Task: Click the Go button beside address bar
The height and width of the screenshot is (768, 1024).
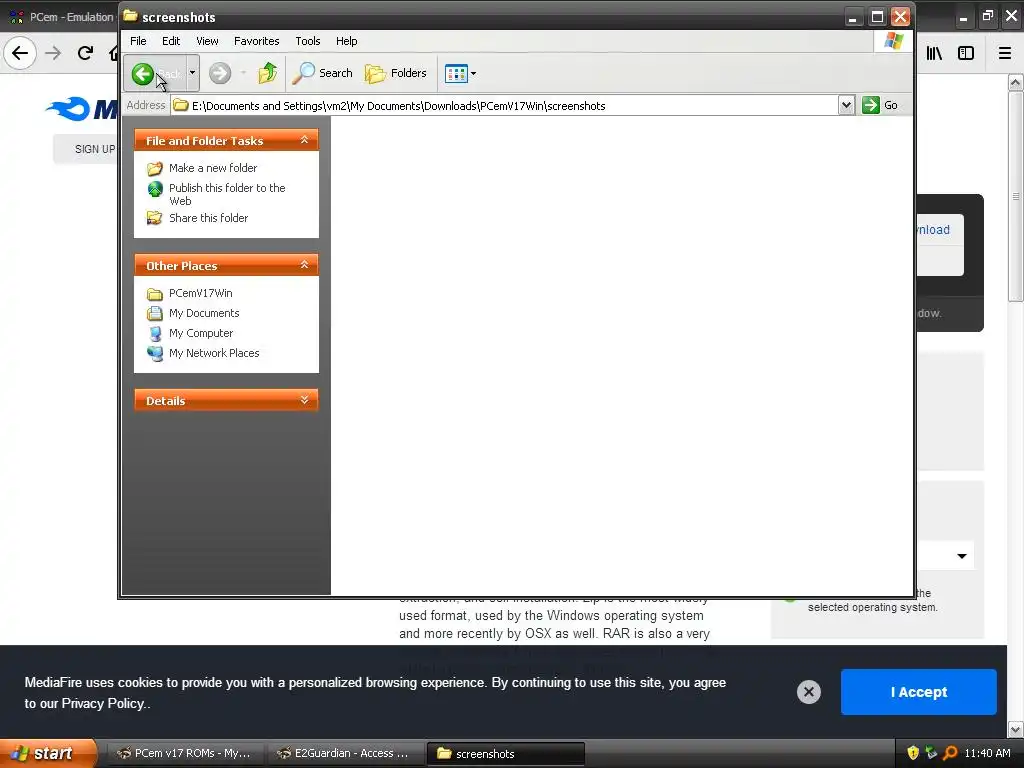Action: pos(880,105)
